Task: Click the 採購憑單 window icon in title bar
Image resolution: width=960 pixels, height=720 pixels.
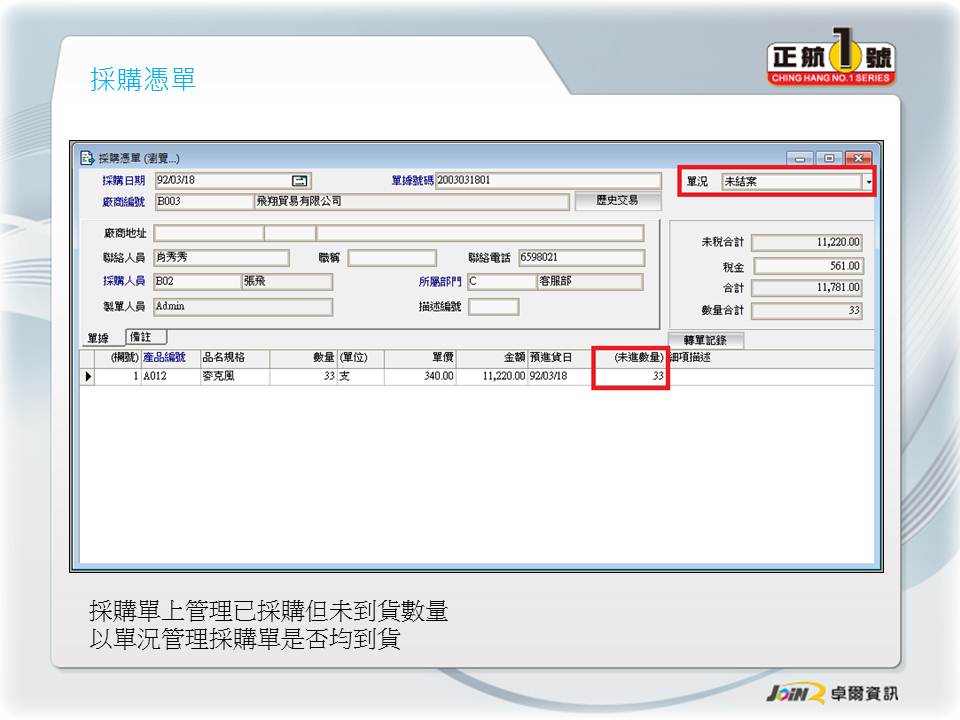Action: 87,158
